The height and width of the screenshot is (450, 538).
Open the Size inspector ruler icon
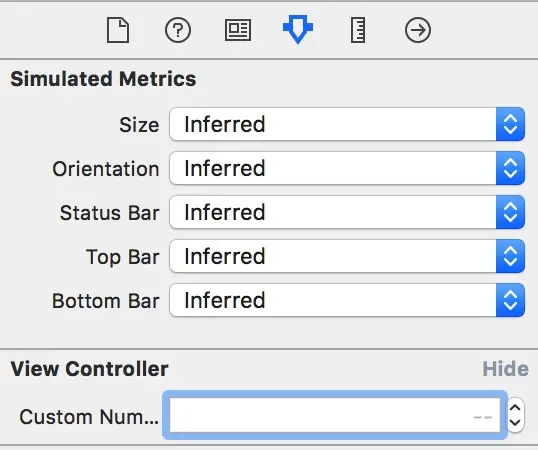point(358,31)
